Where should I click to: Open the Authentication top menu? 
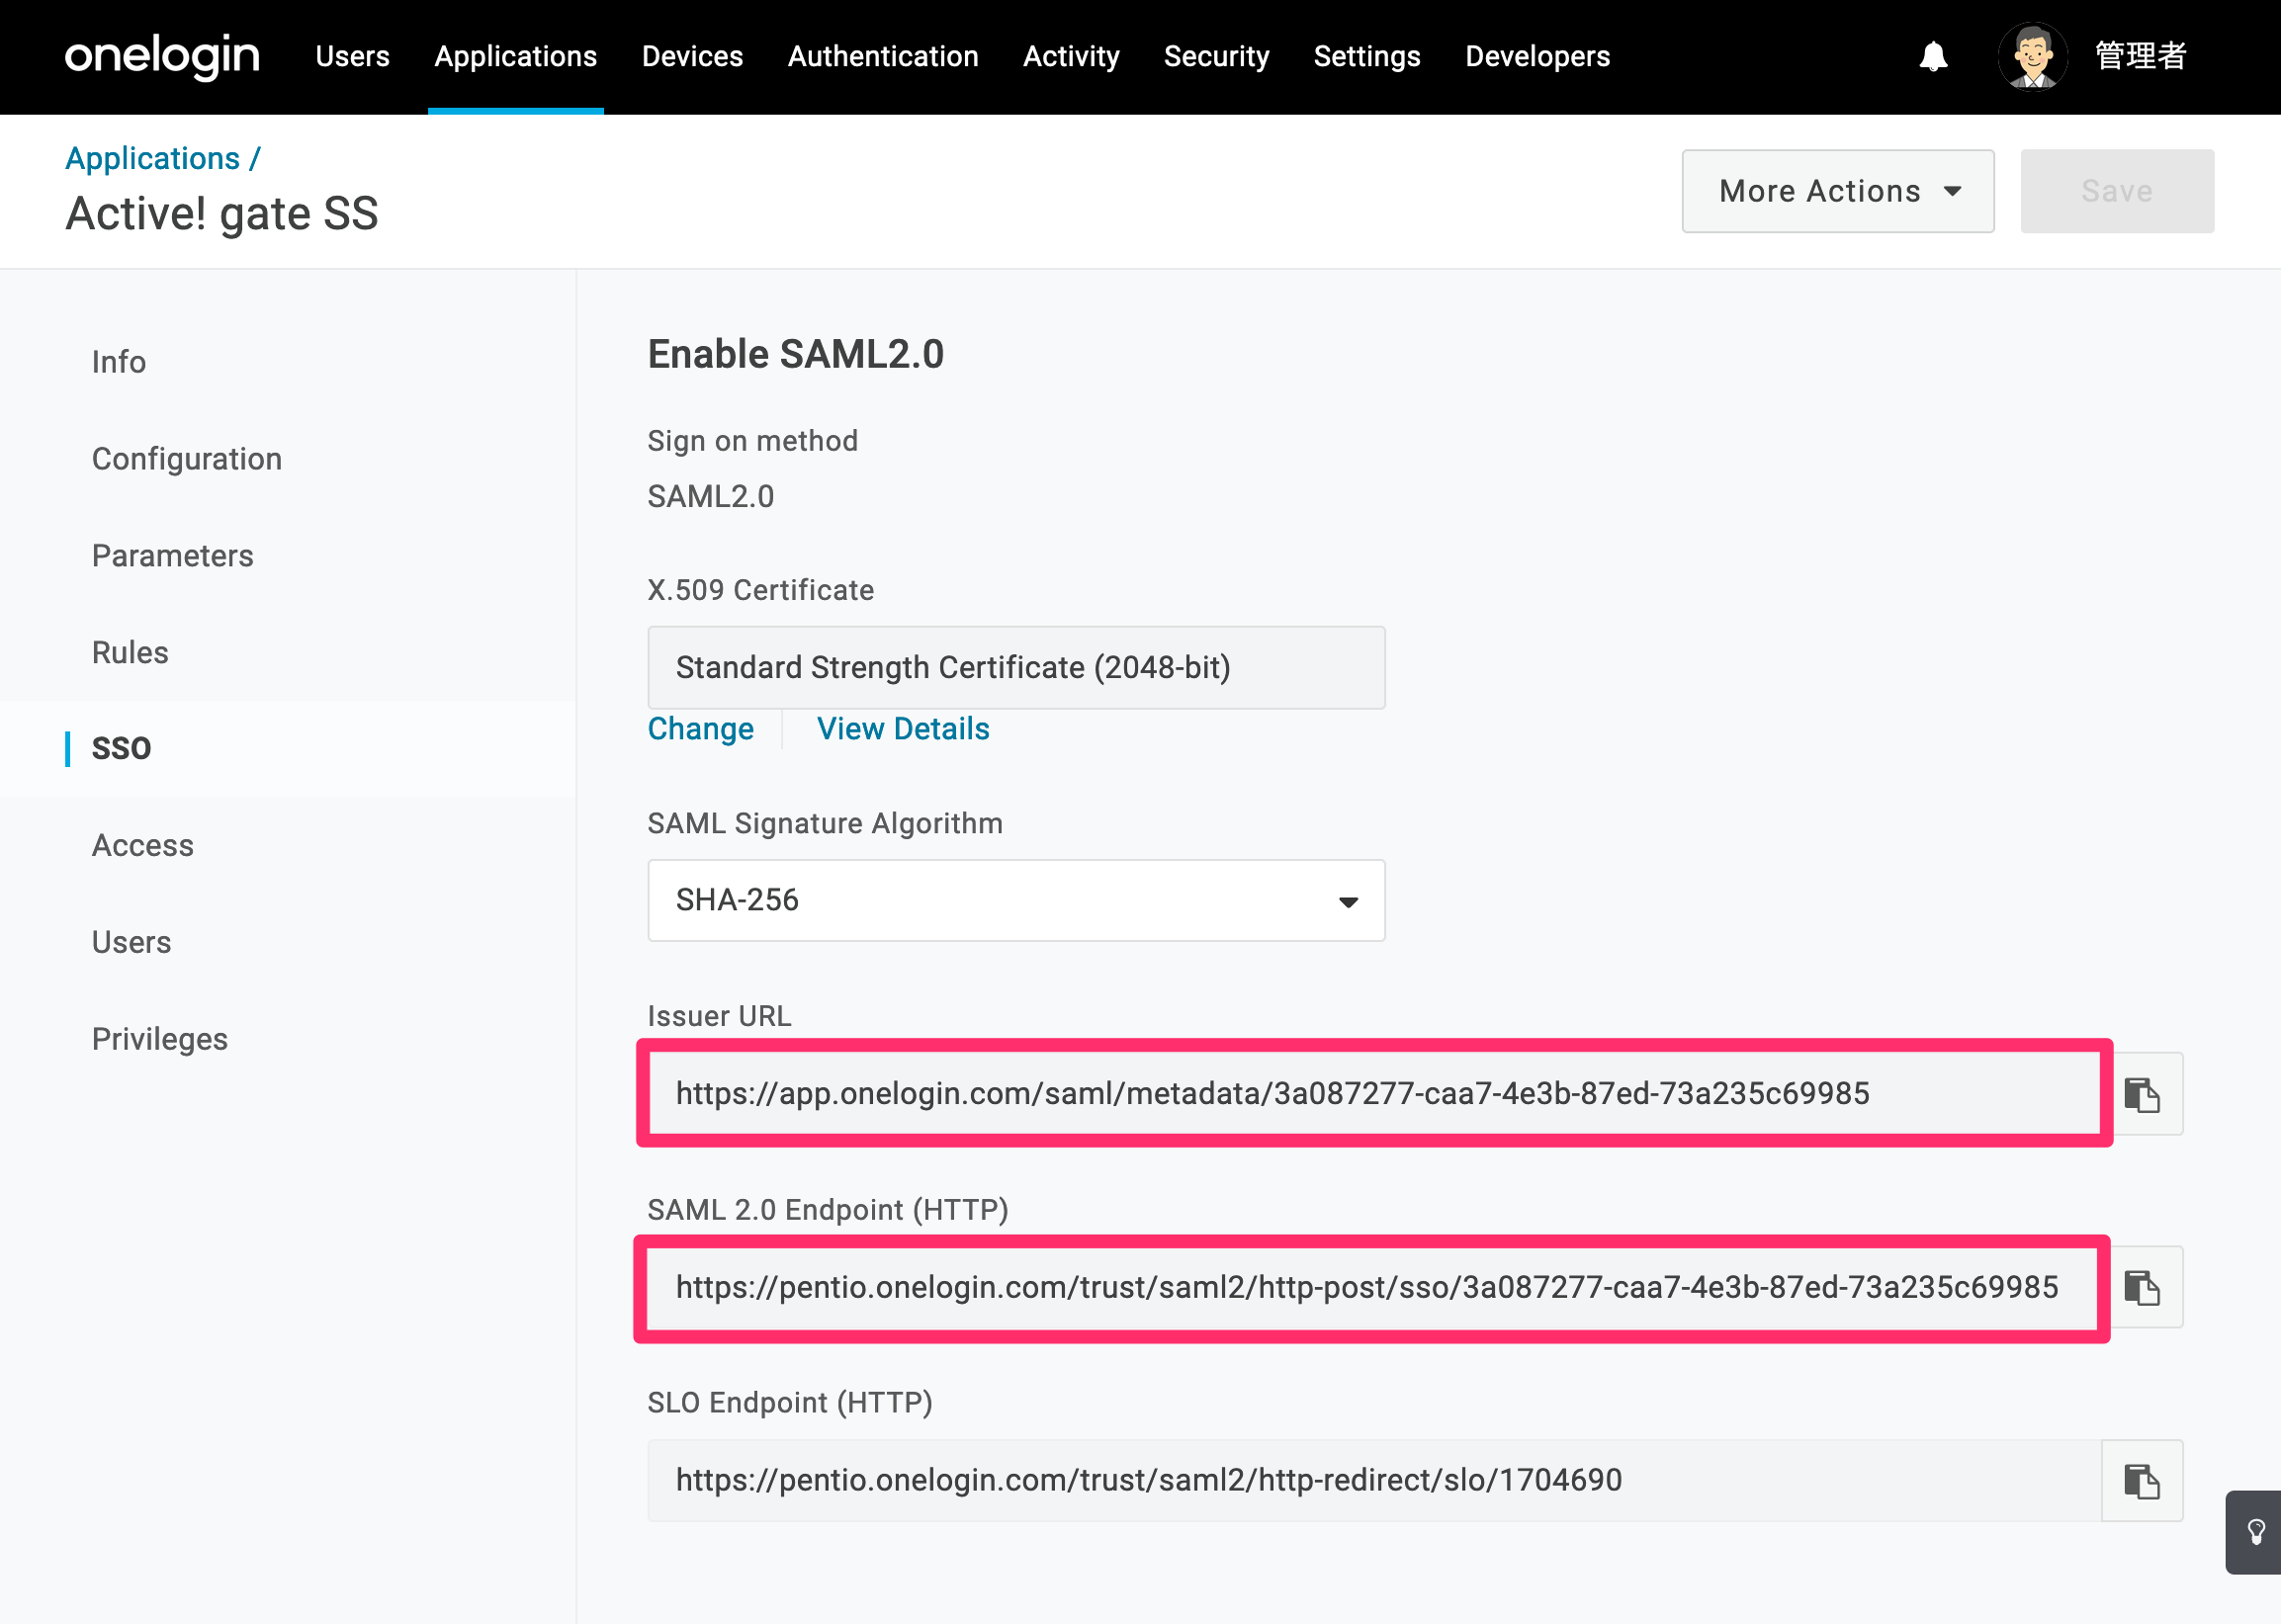click(x=883, y=56)
